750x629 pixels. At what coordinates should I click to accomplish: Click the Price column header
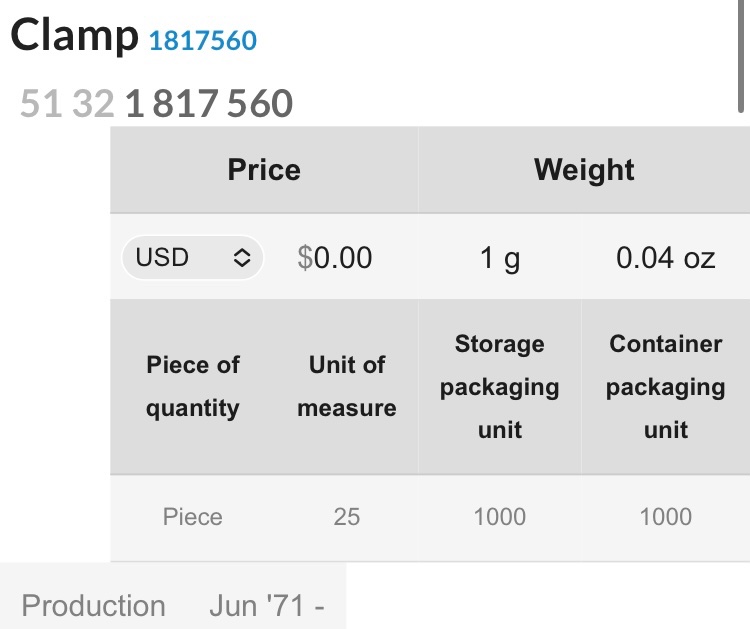[264, 170]
